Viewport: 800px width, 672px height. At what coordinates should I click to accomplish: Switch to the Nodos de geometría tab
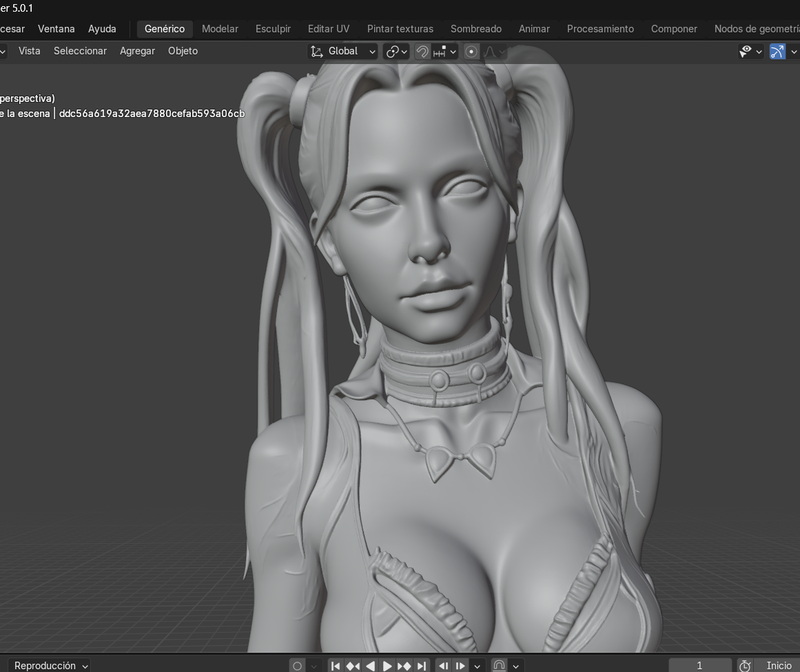[757, 29]
